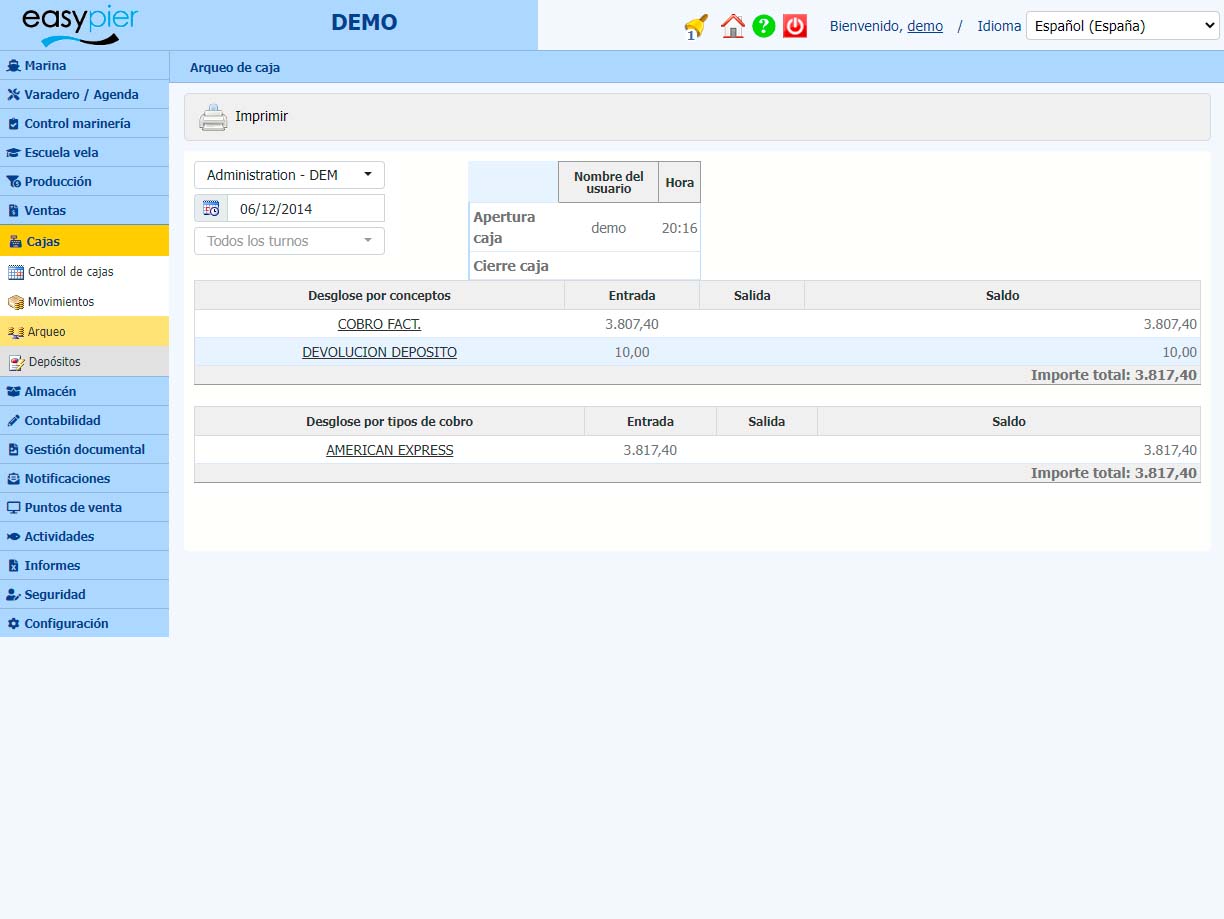This screenshot has height=919, width=1224.
Task: Open the COBRO FACT. concept link
Action: point(379,324)
